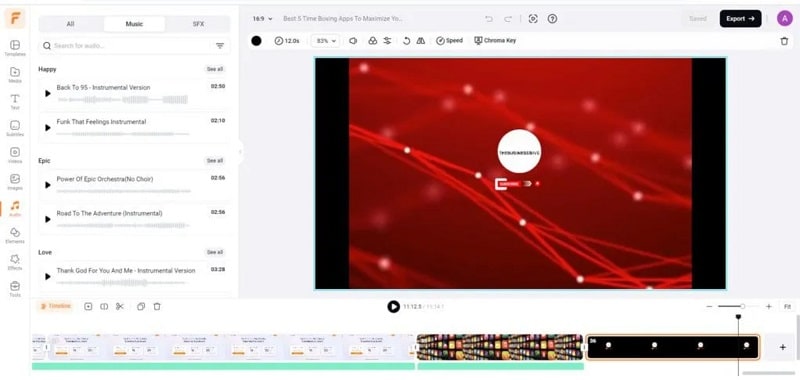Collapse the side panel arrow handle
The image size is (800, 380).
tap(240, 152)
